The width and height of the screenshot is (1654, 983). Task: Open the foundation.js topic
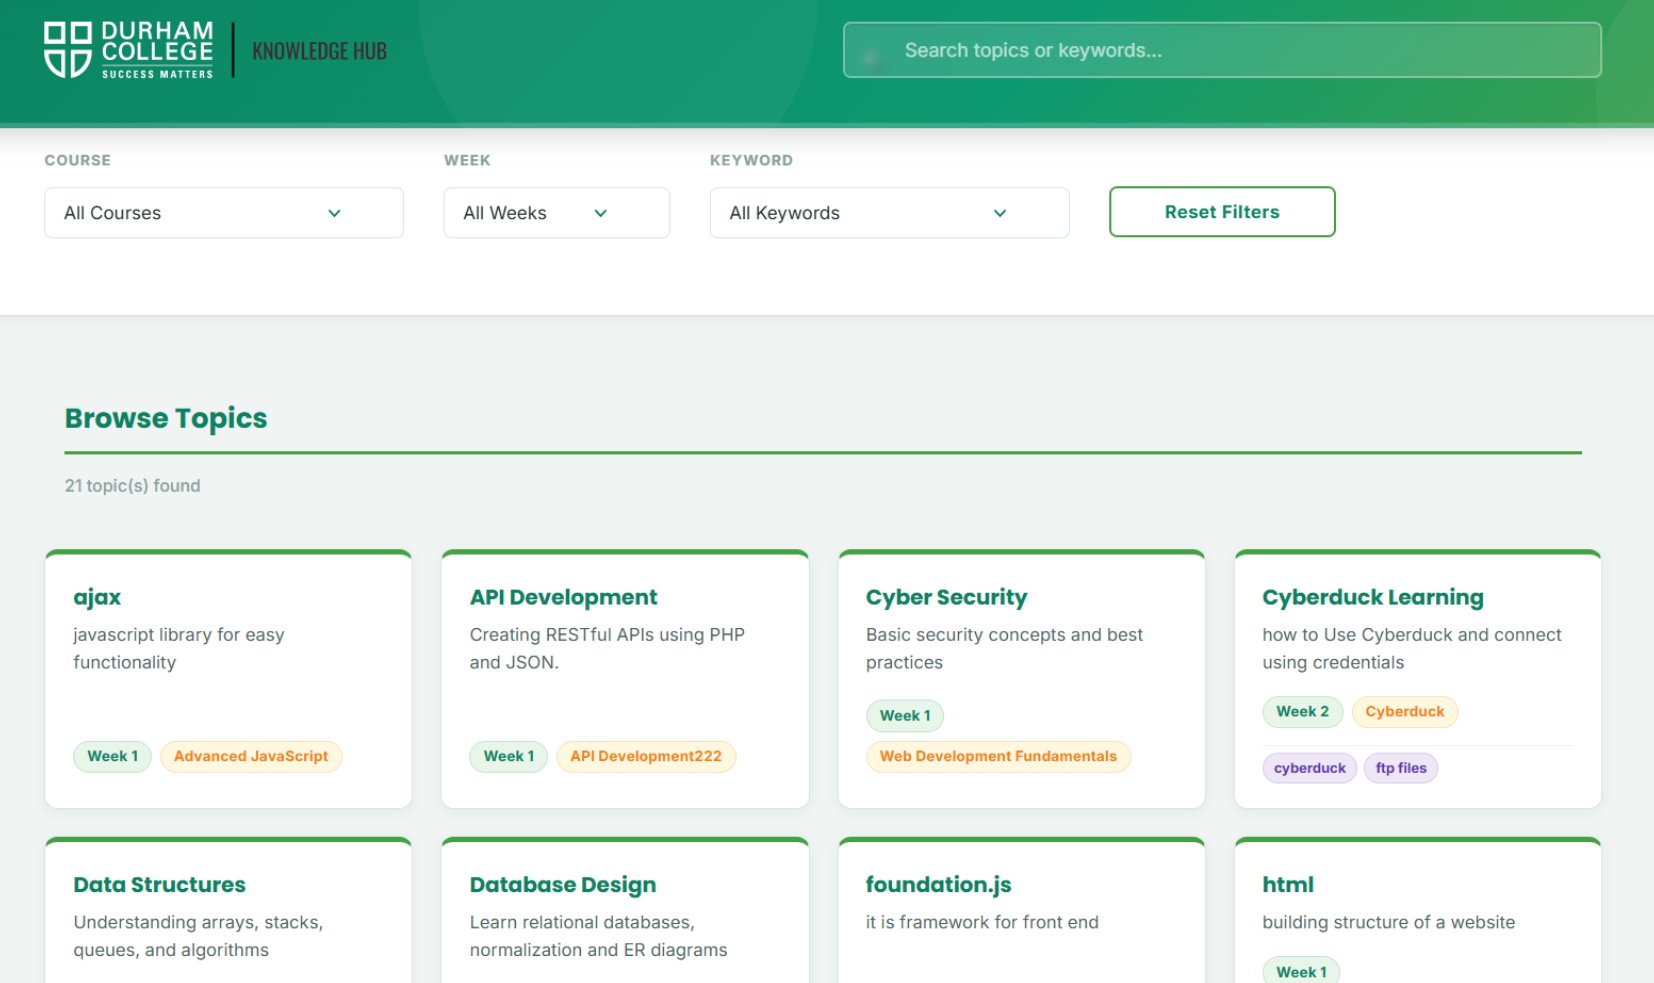938,885
